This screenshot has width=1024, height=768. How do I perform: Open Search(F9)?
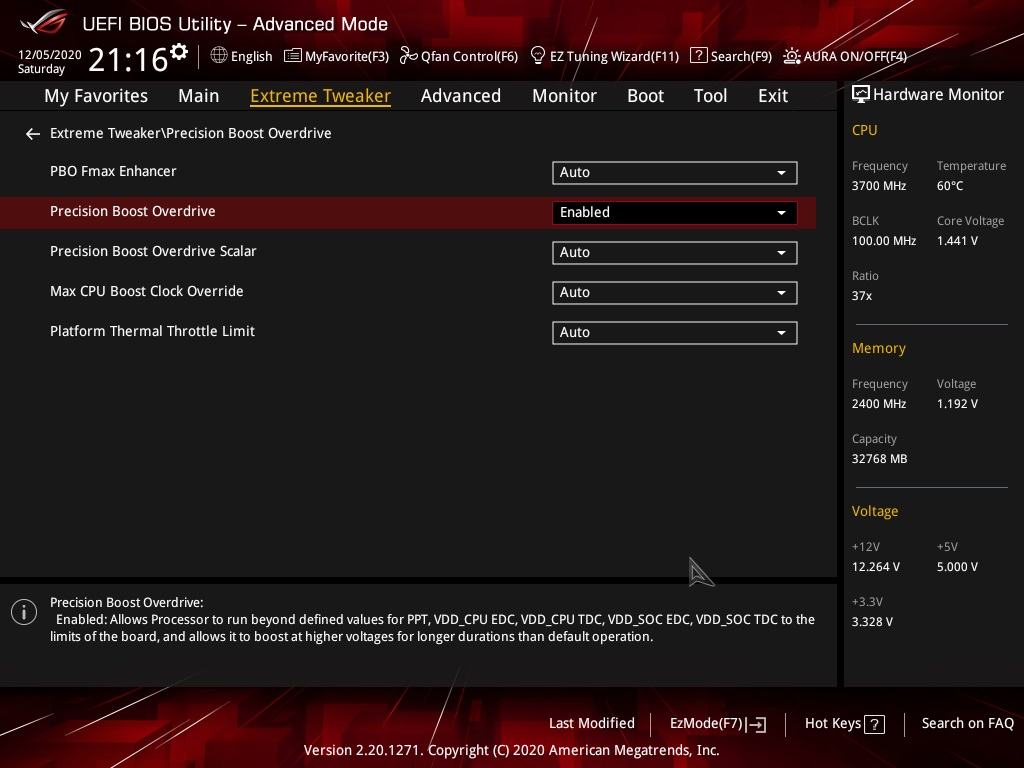click(x=731, y=56)
